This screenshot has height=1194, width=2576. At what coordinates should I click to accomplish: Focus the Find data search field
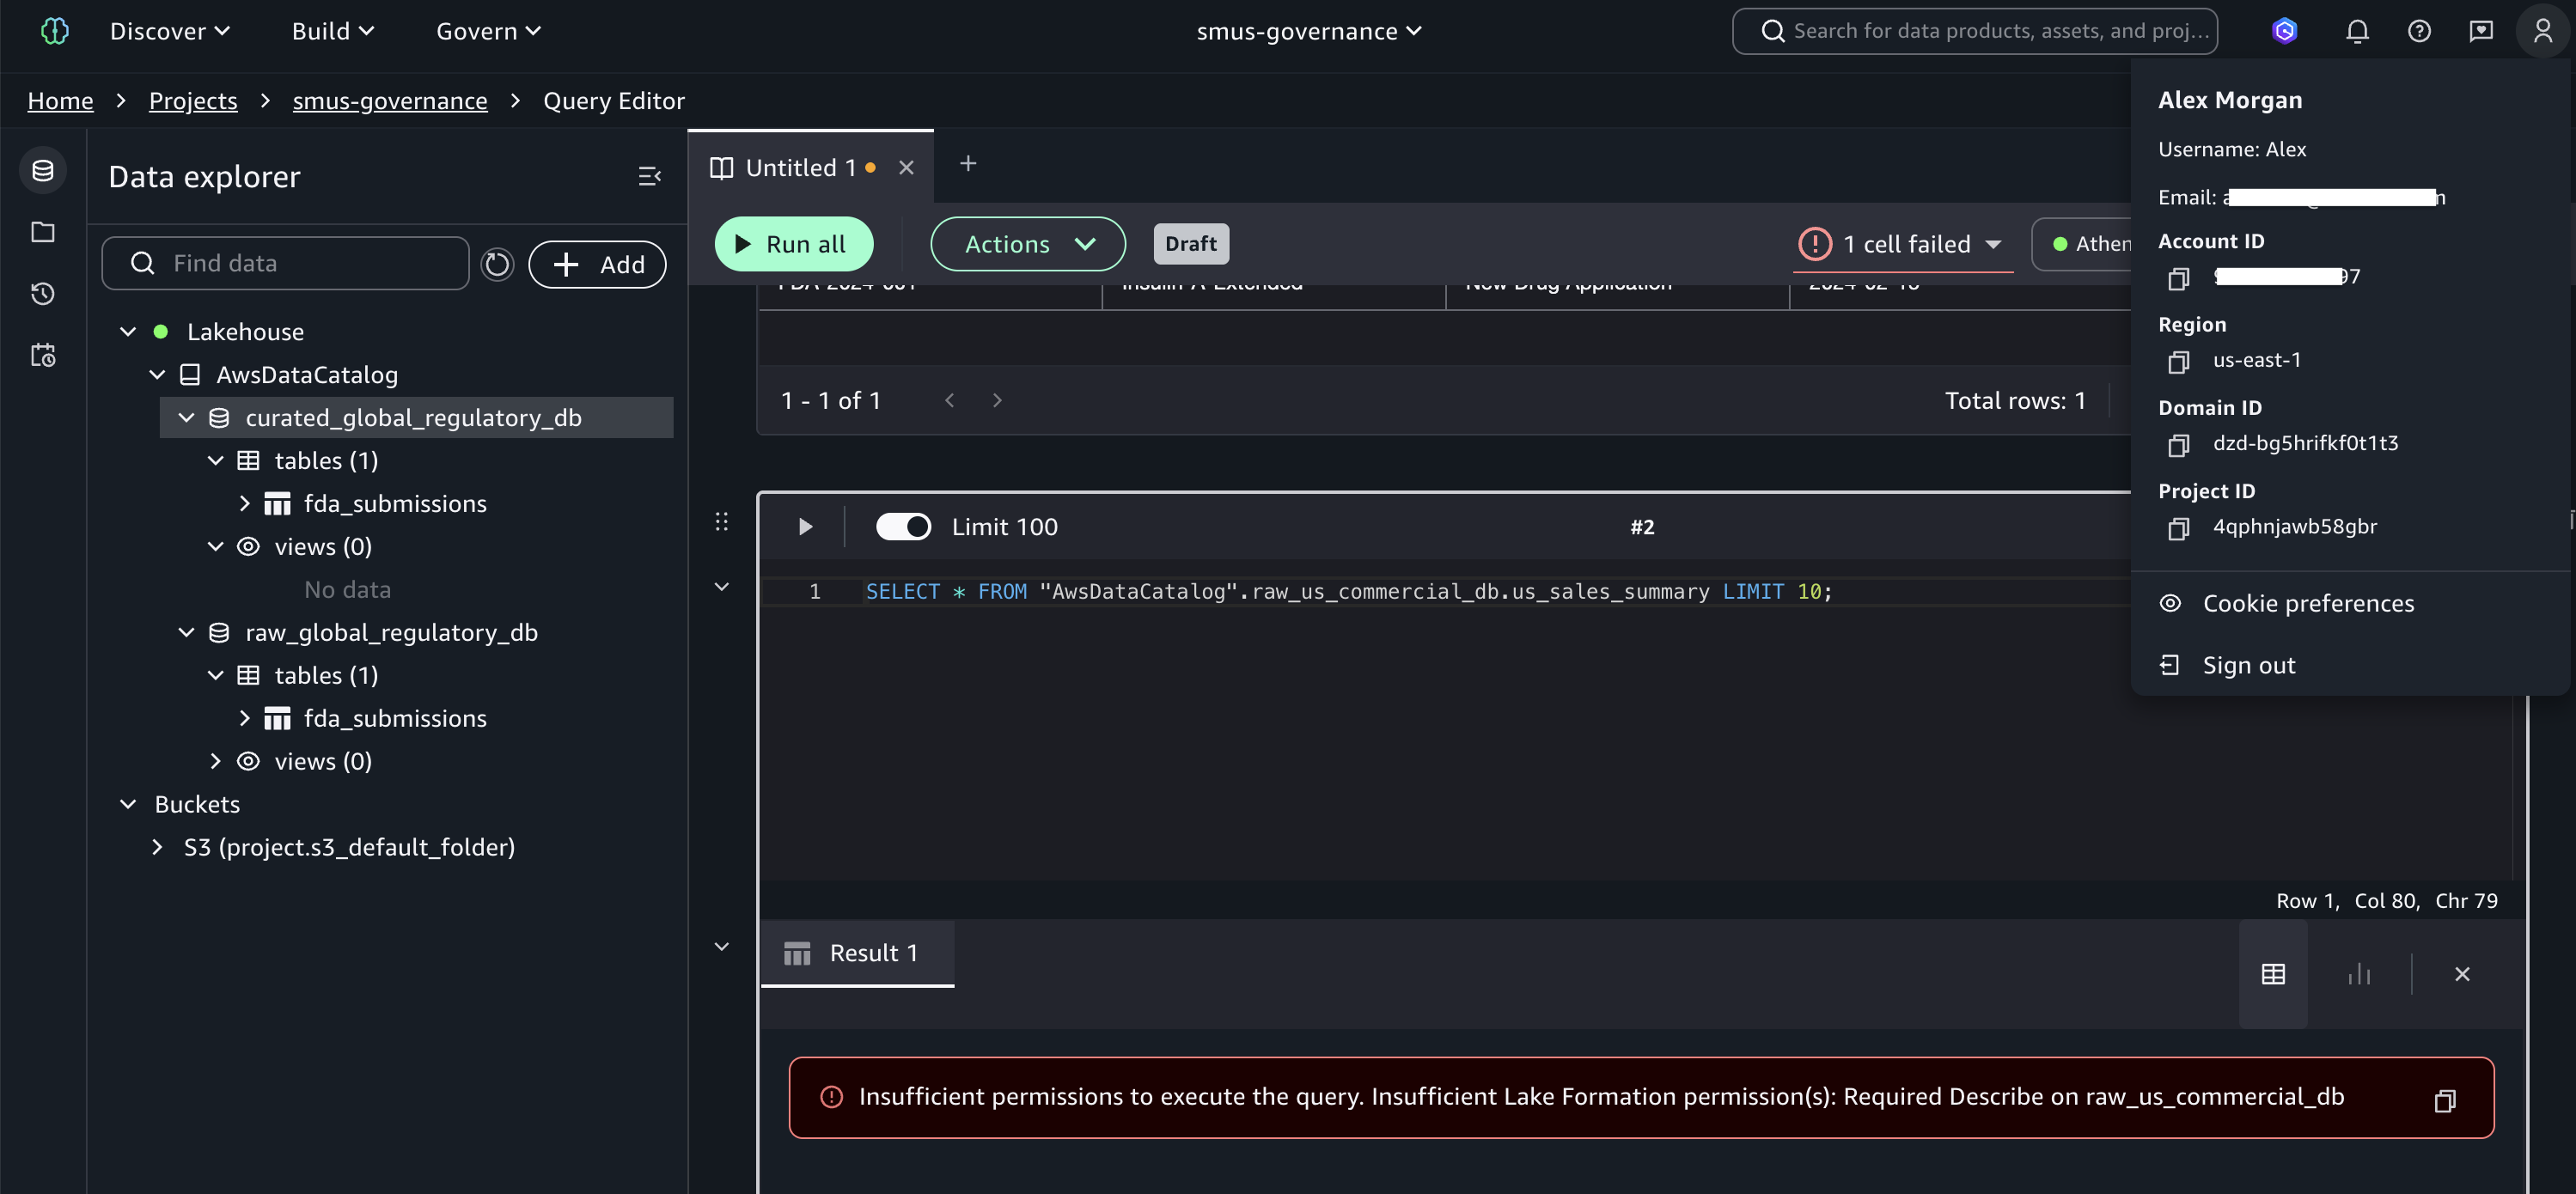[x=286, y=263]
